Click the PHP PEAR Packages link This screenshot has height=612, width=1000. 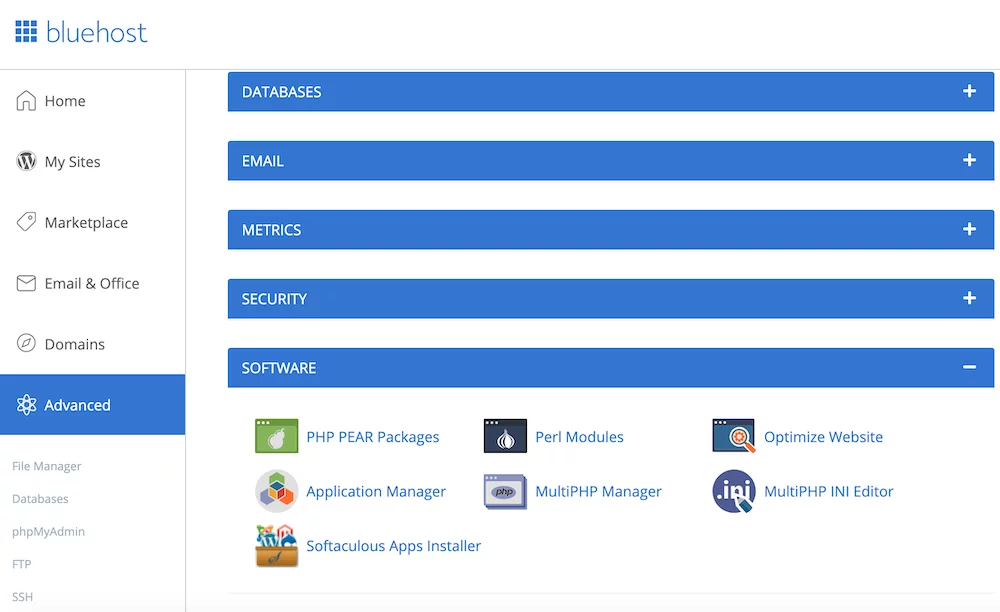[x=372, y=437]
